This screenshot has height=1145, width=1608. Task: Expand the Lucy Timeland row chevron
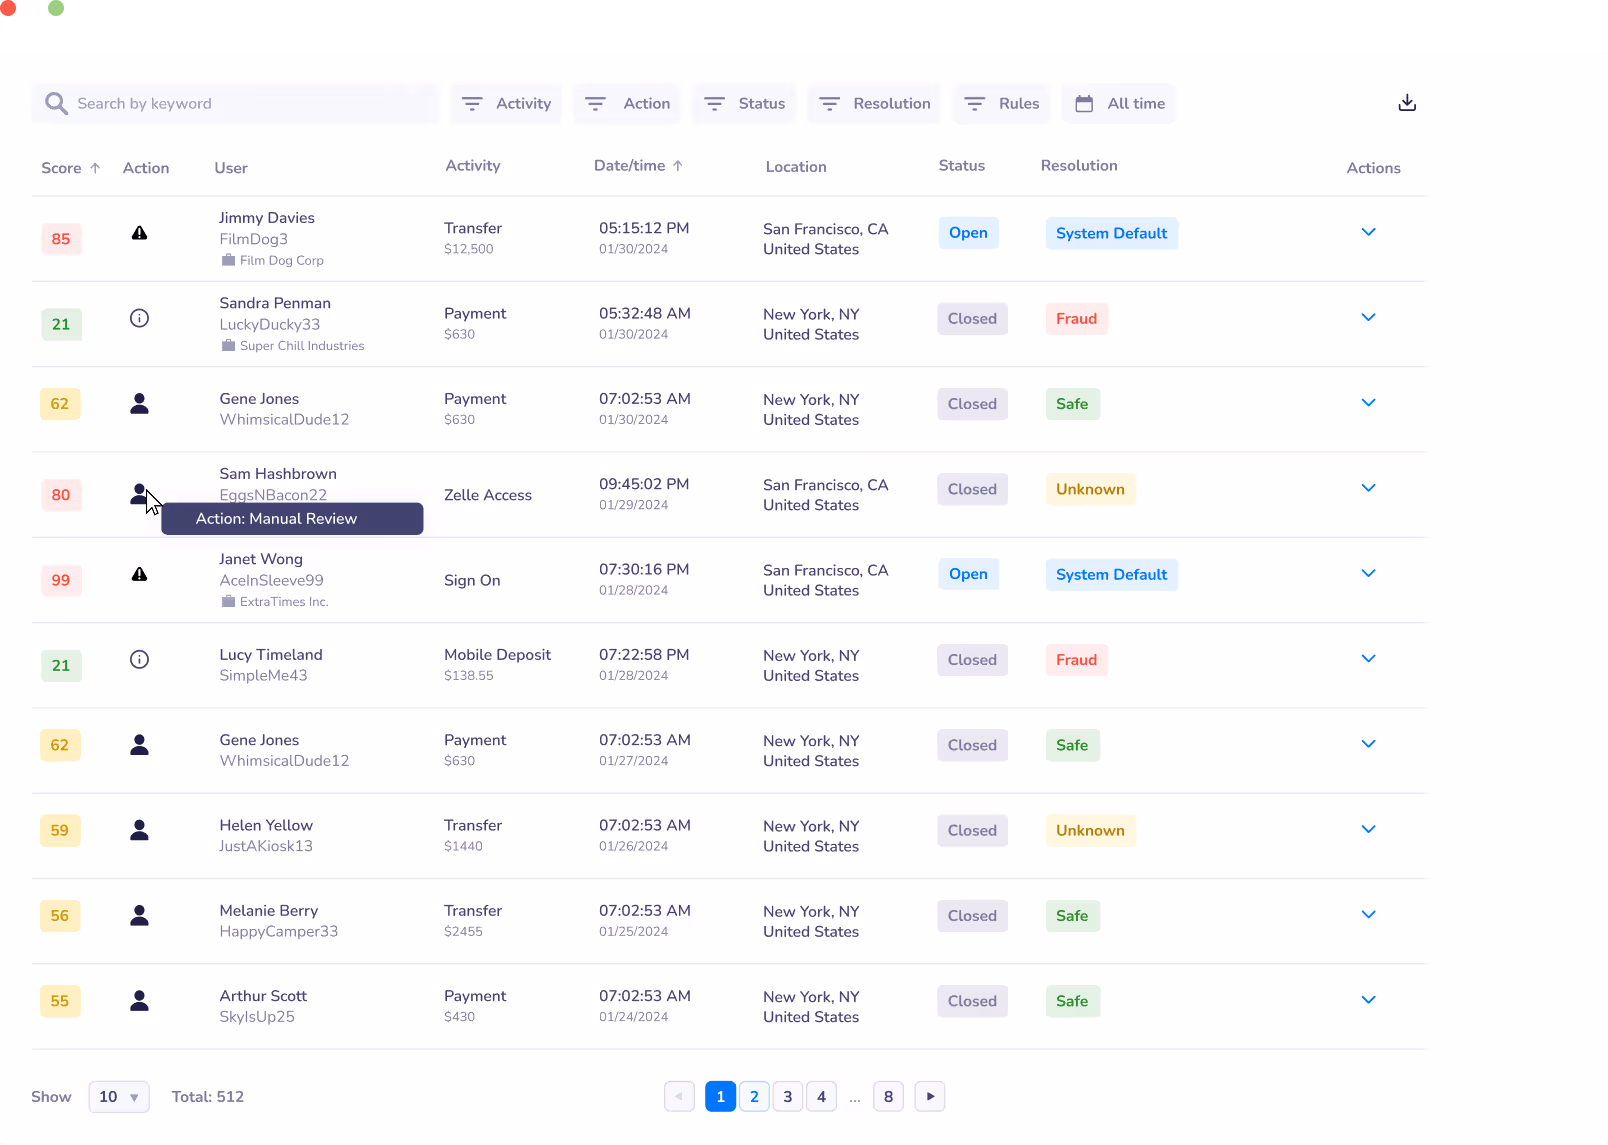1368,658
